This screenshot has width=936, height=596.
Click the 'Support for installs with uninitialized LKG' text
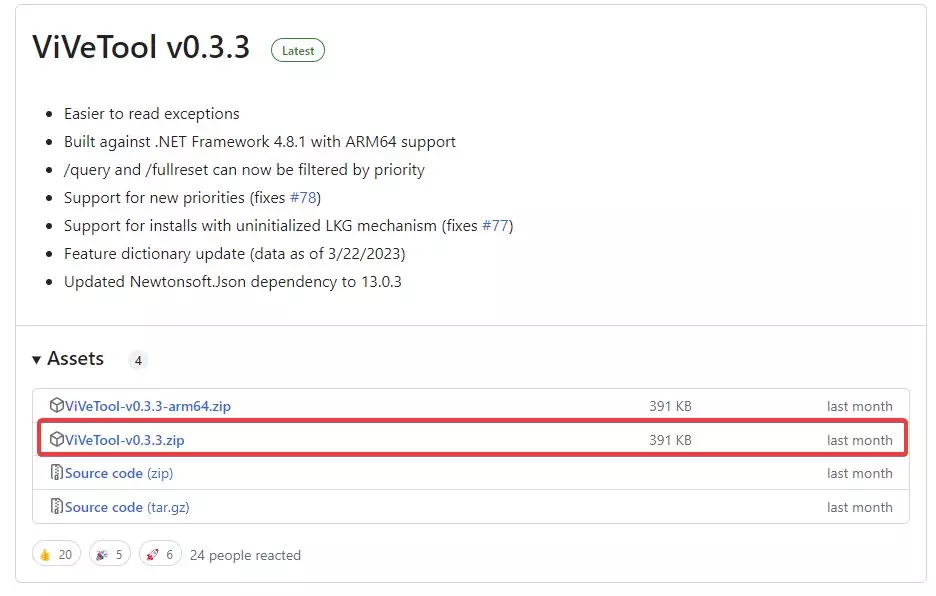288,226
